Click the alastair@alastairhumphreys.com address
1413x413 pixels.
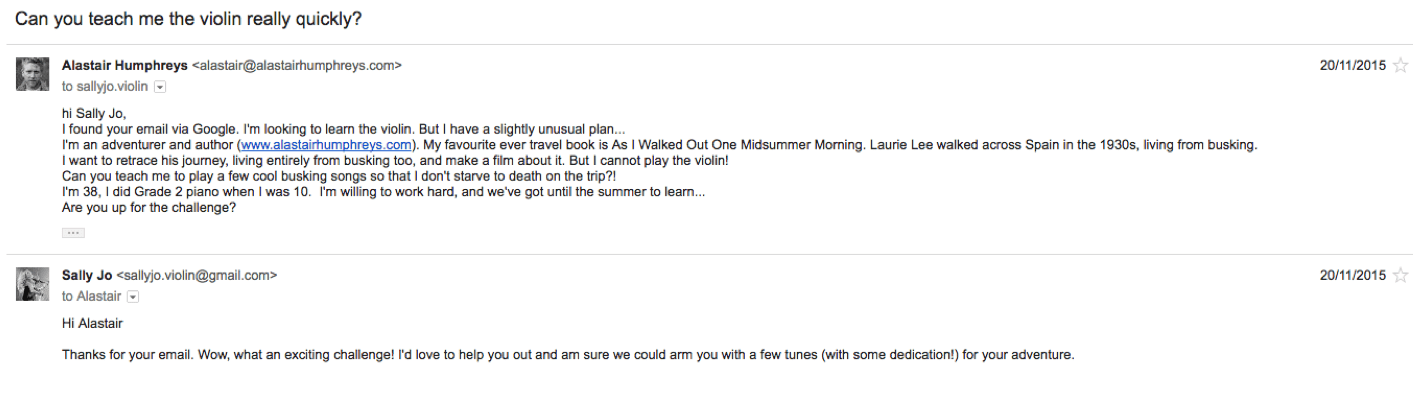(296, 65)
